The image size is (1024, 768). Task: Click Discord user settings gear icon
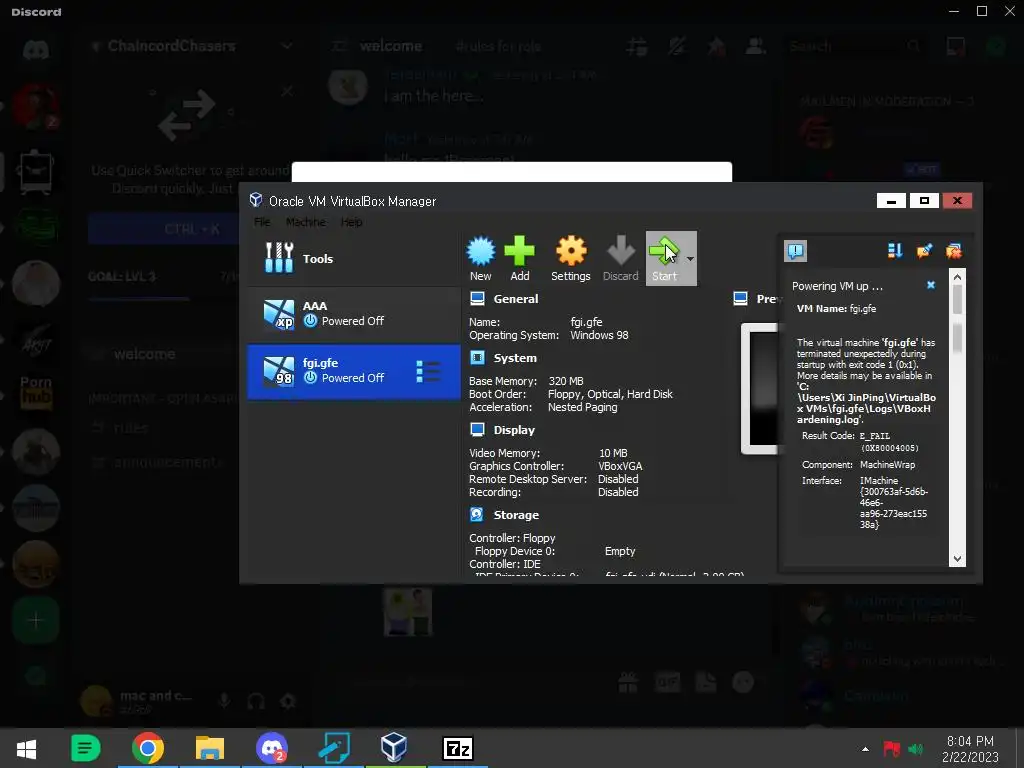[x=288, y=701]
